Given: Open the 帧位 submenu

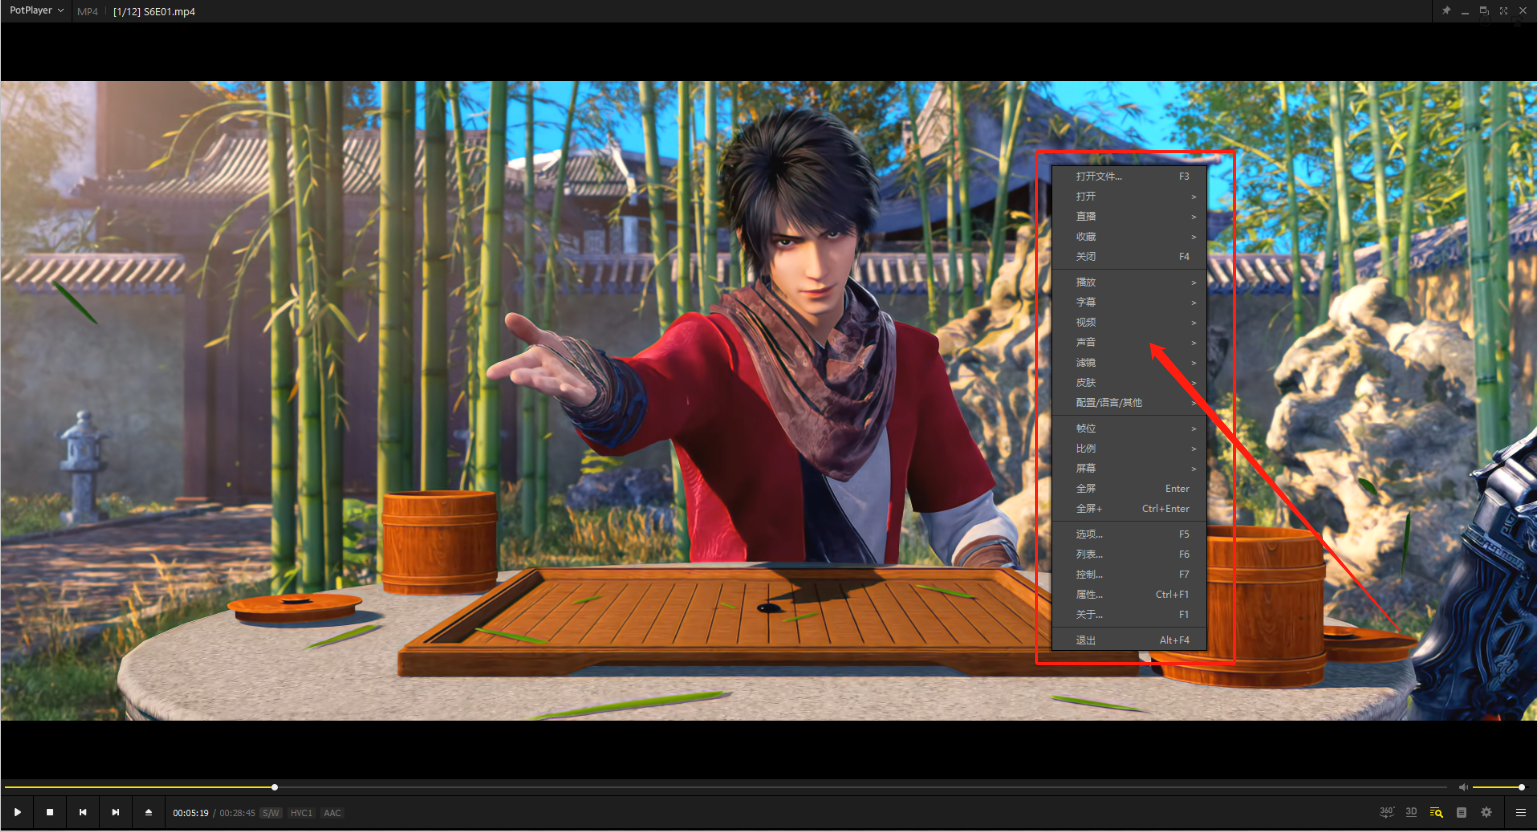Looking at the screenshot, I should coord(1129,428).
